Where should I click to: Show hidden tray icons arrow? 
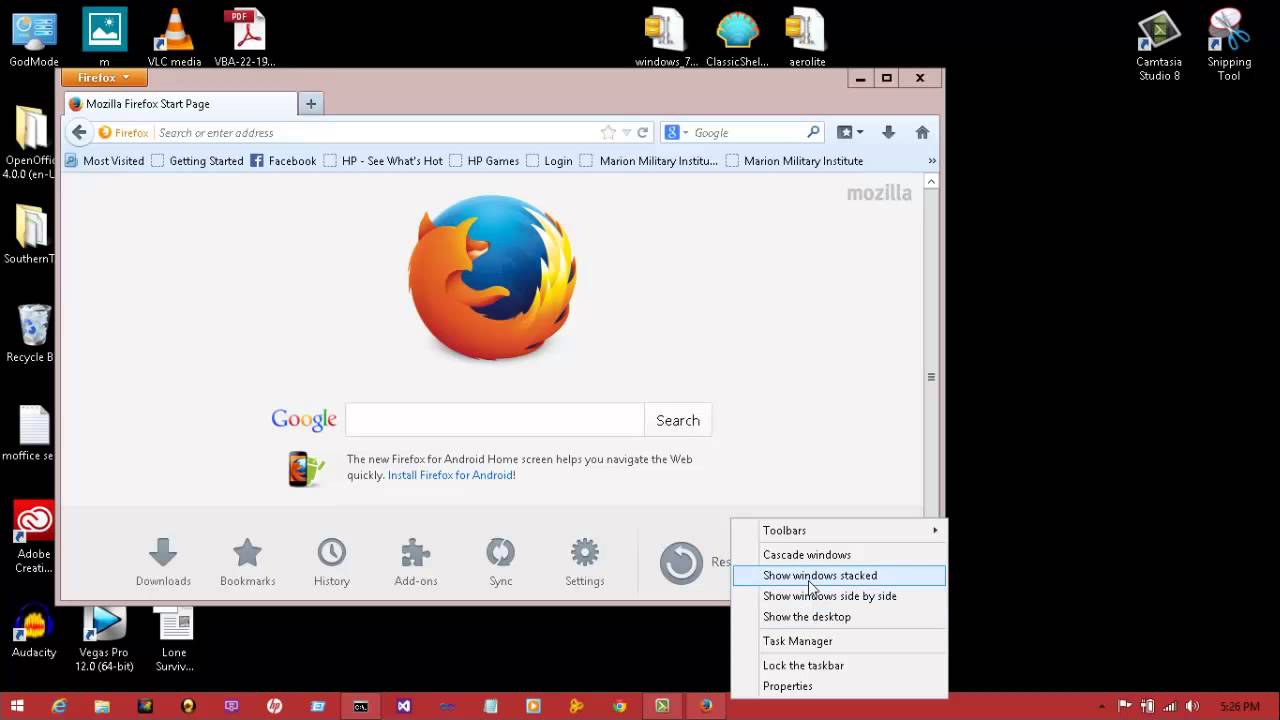(x=1102, y=706)
